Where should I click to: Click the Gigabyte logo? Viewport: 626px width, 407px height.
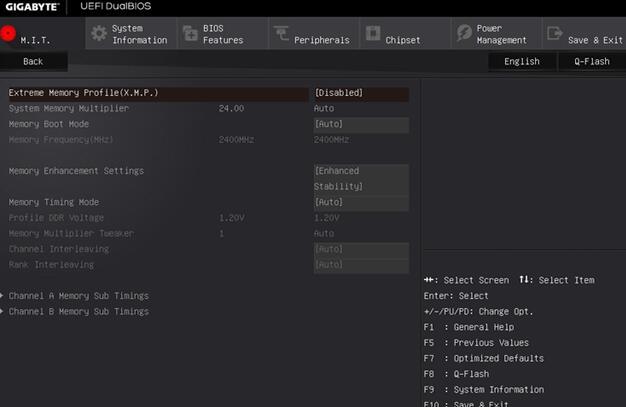point(33,7)
